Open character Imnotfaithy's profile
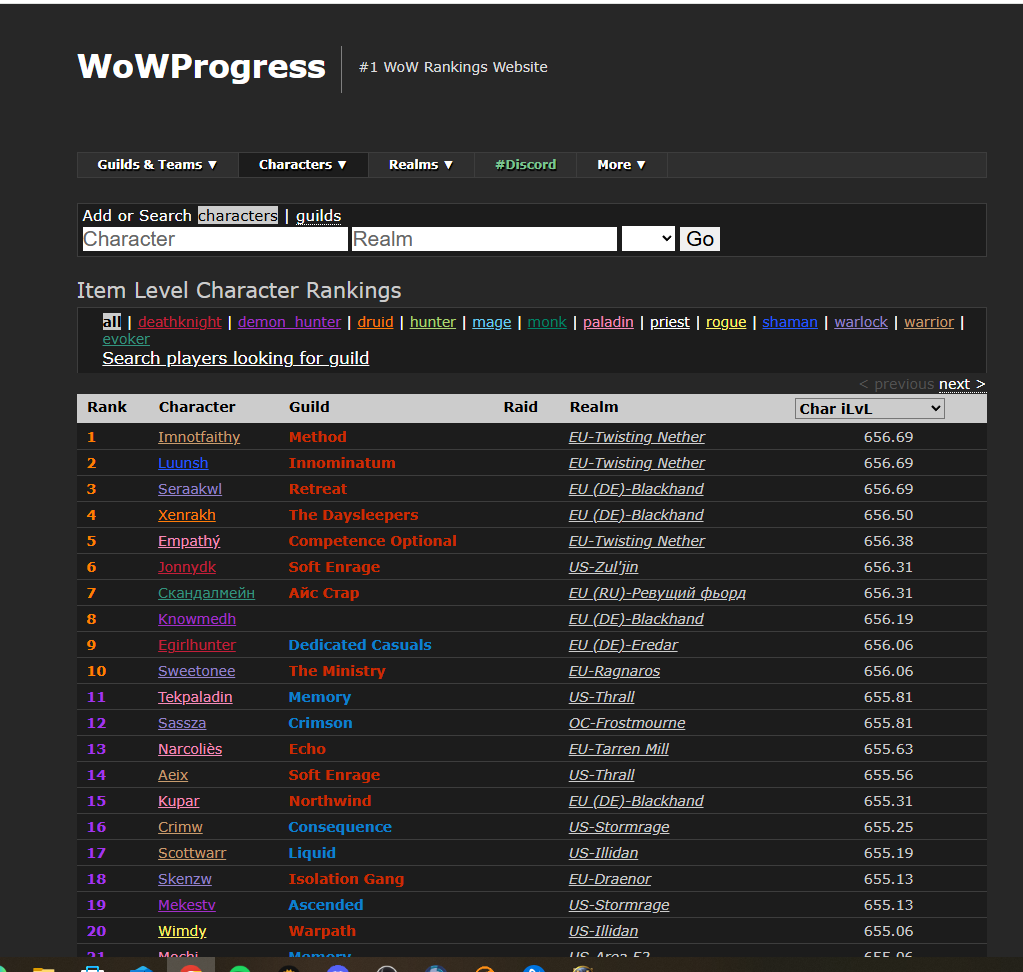 click(x=199, y=437)
